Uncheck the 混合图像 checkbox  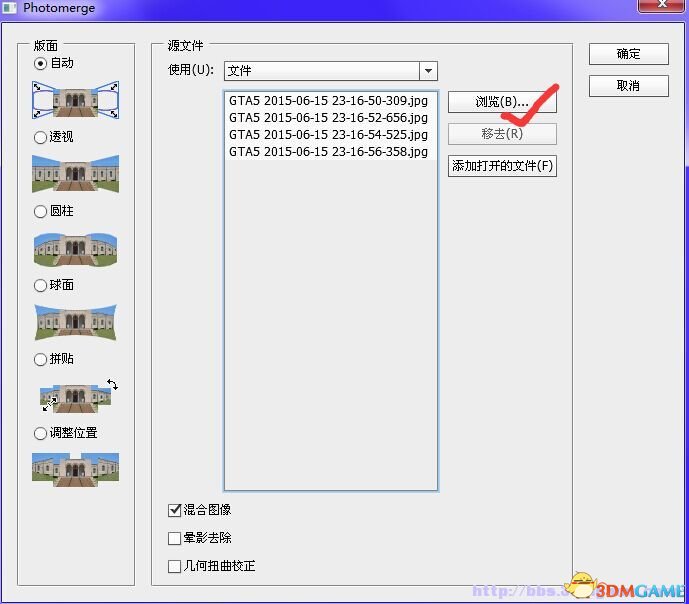[175, 511]
